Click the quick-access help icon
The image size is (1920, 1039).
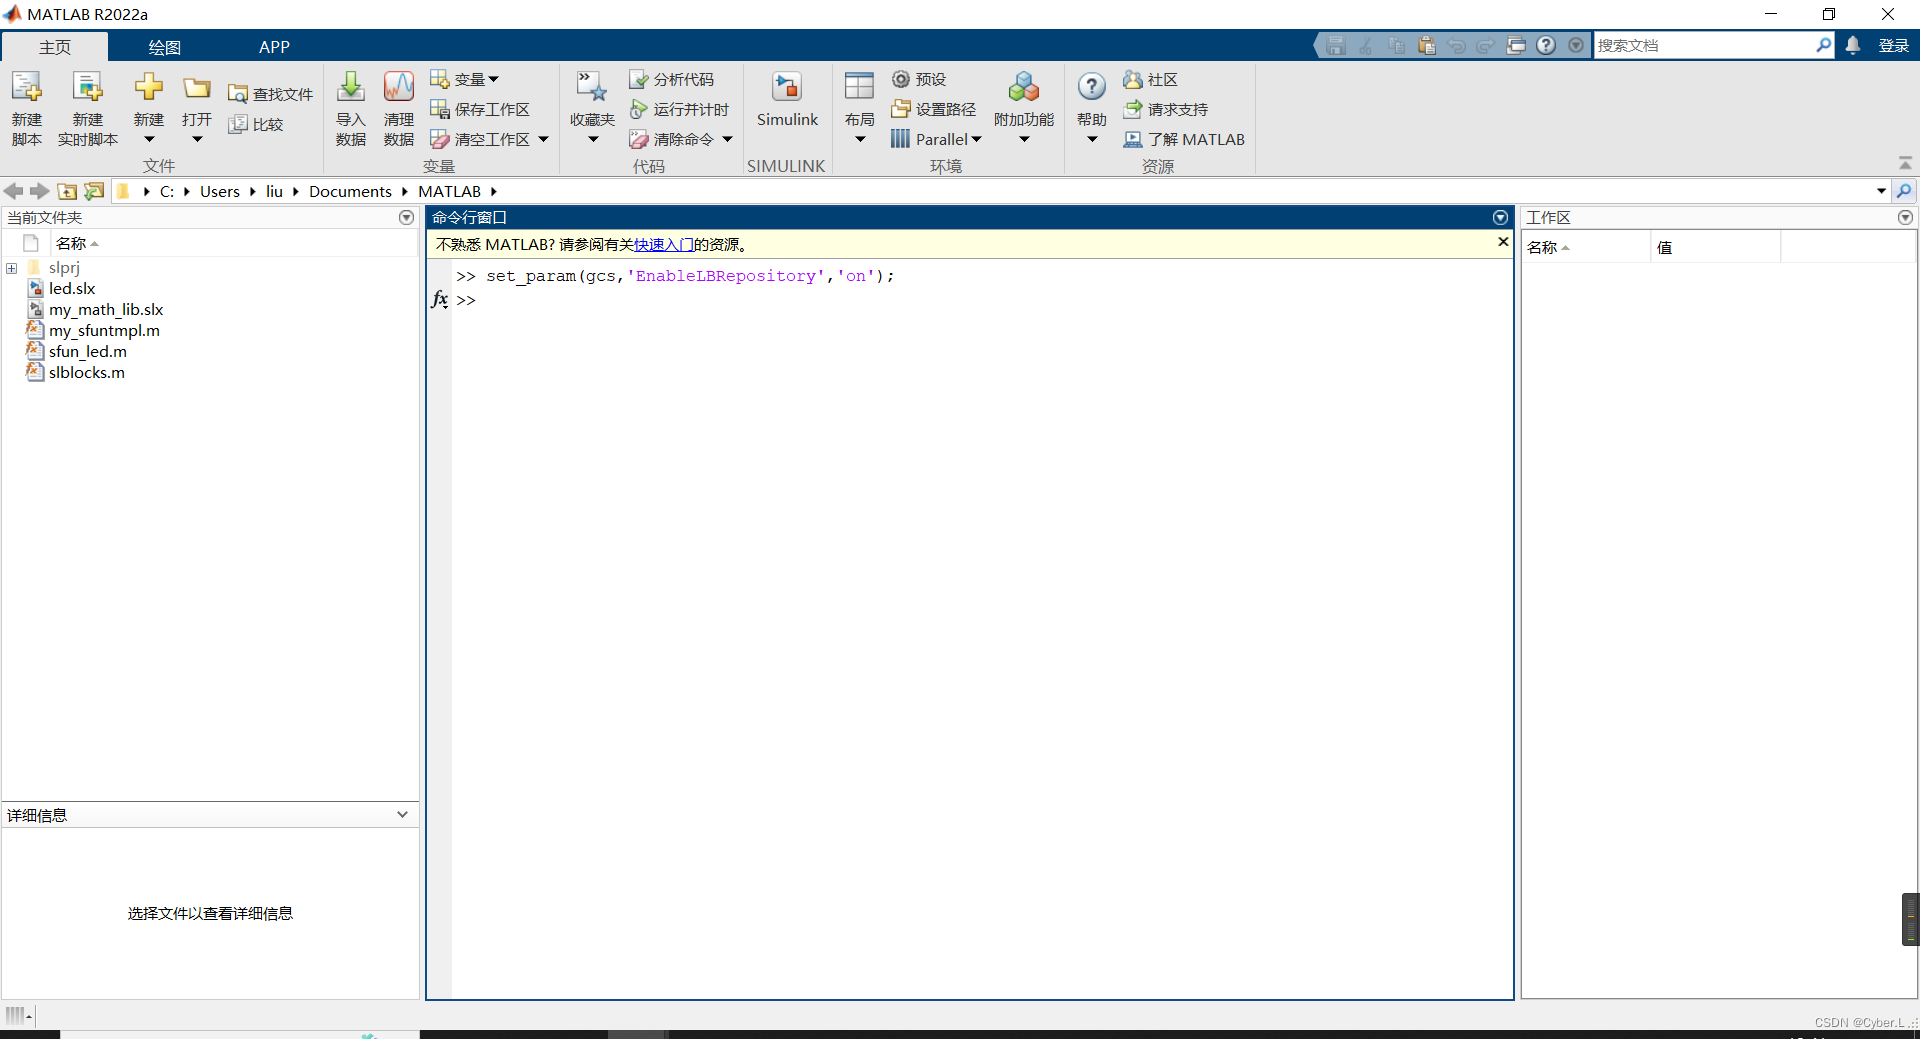1546,45
